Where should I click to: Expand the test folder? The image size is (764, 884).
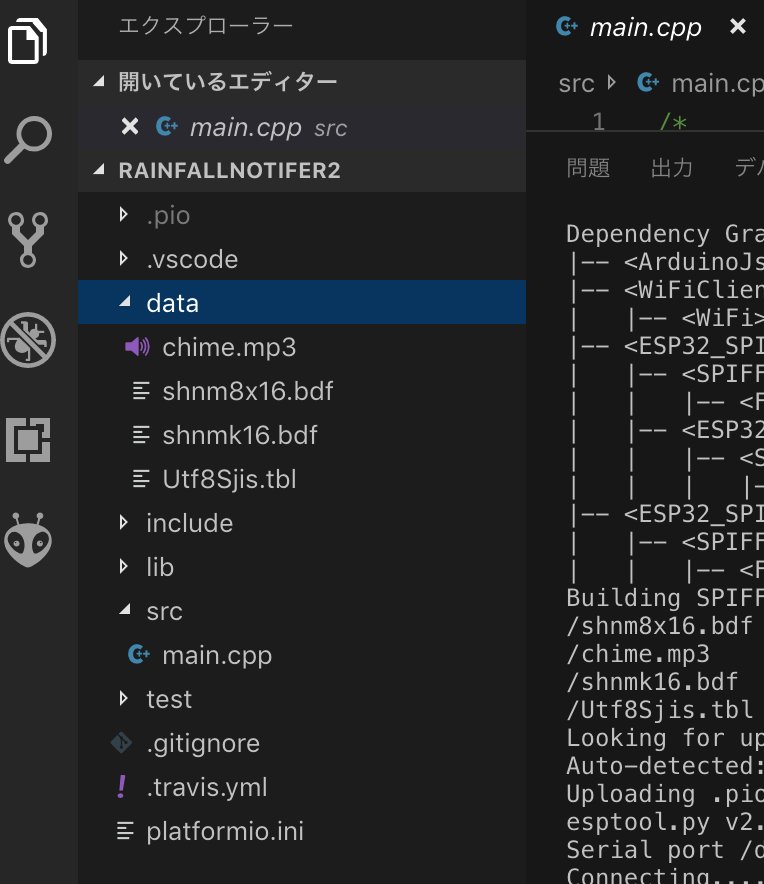124,698
